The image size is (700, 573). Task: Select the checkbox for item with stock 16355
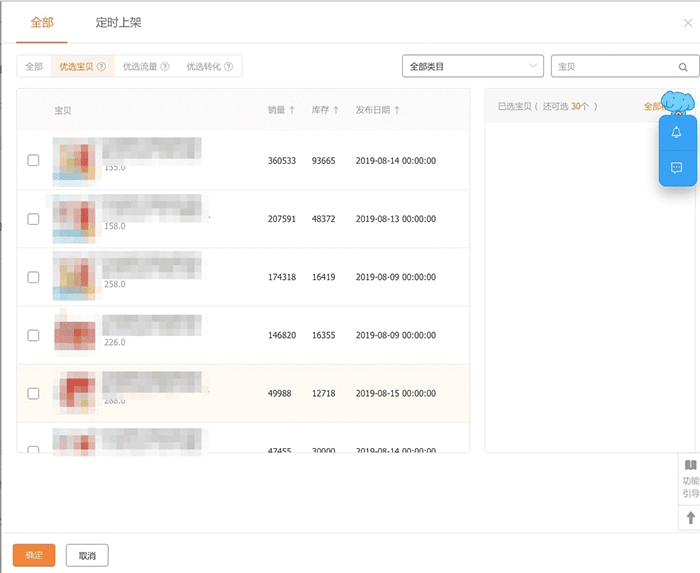(33, 335)
